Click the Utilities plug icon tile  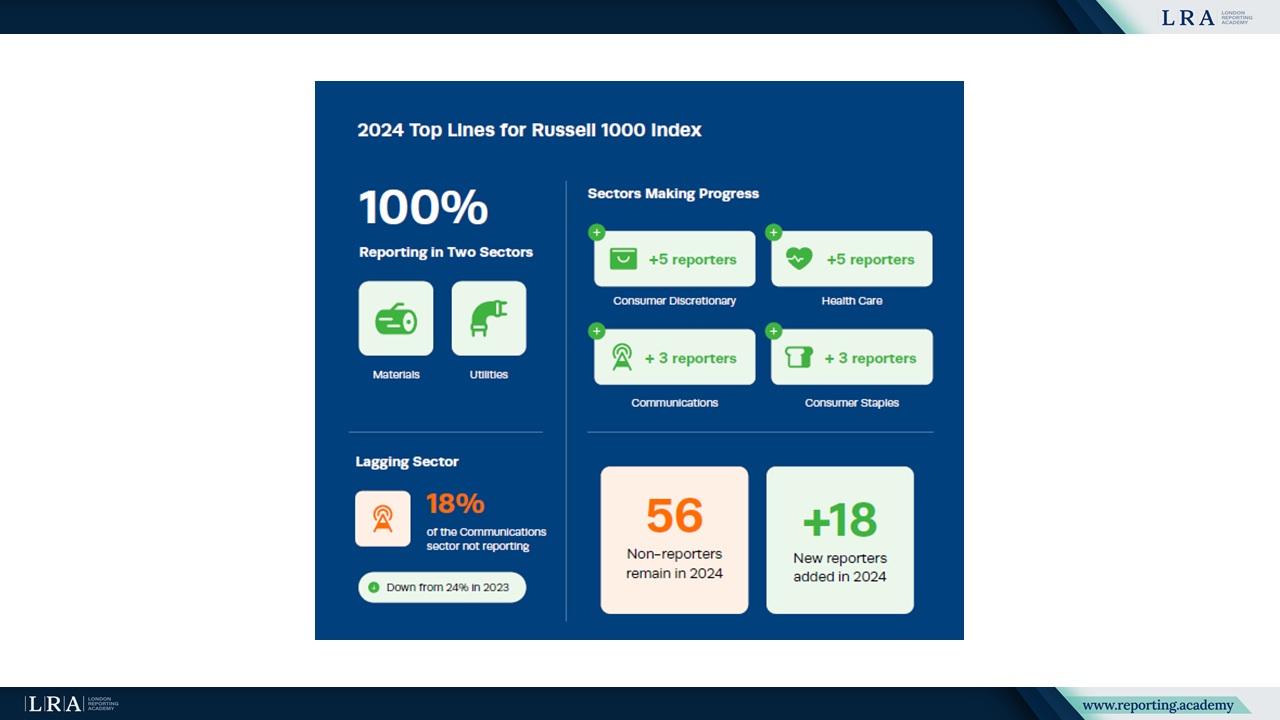pyautogui.click(x=489, y=319)
